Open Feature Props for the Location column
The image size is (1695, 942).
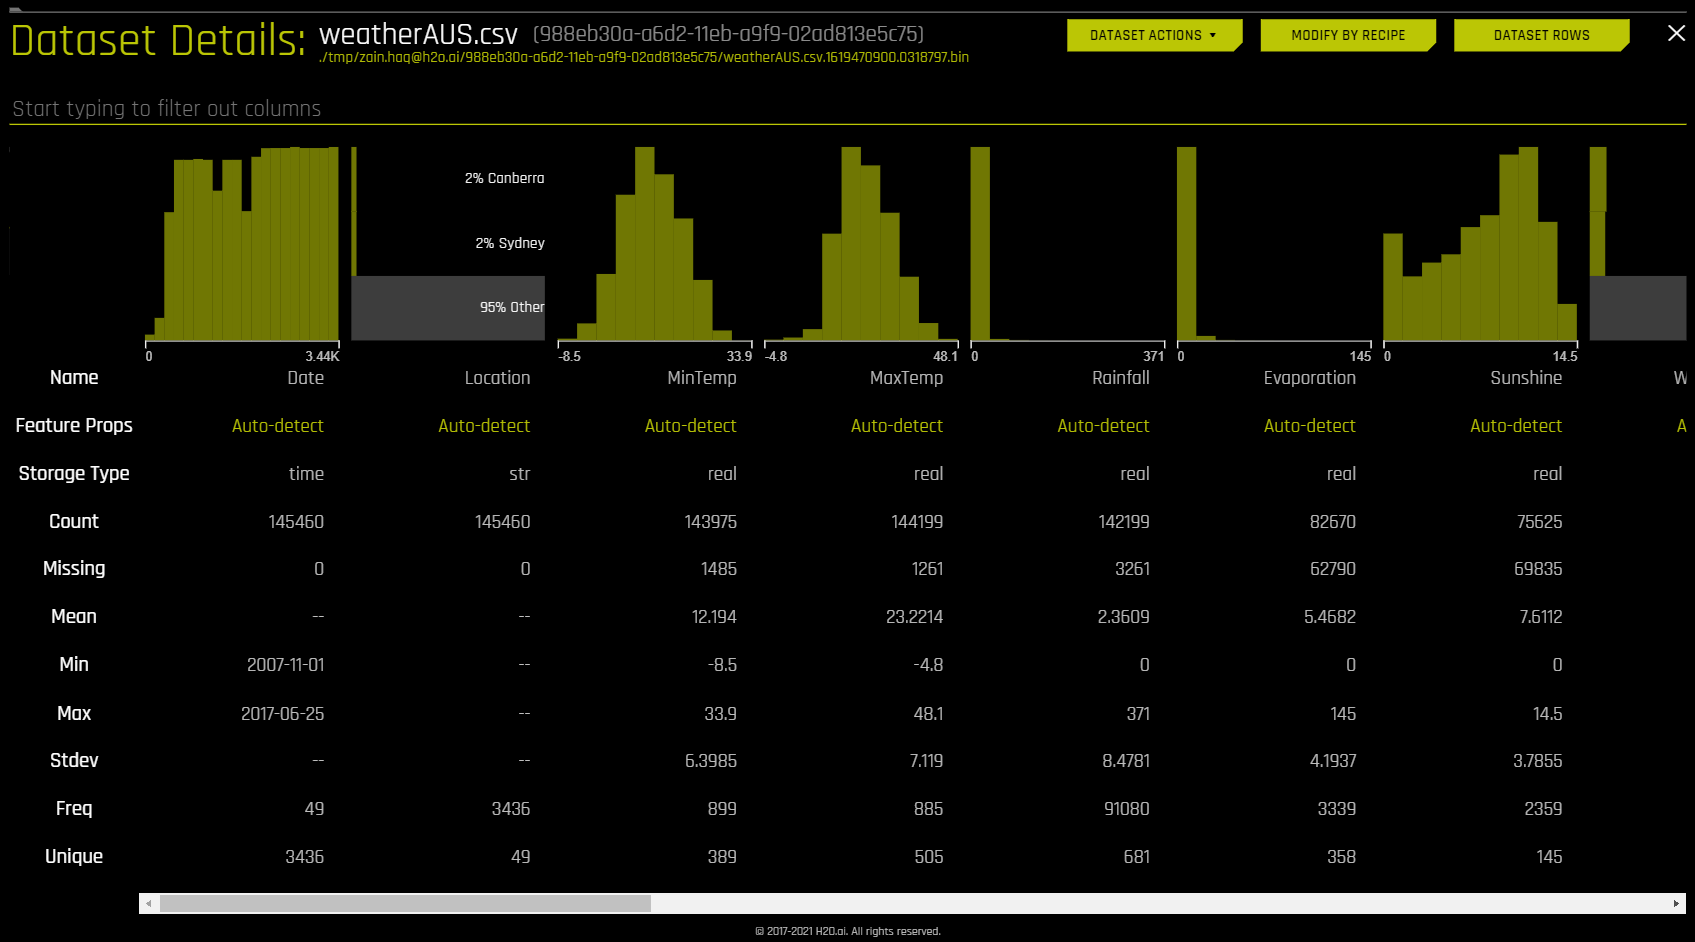click(x=484, y=425)
